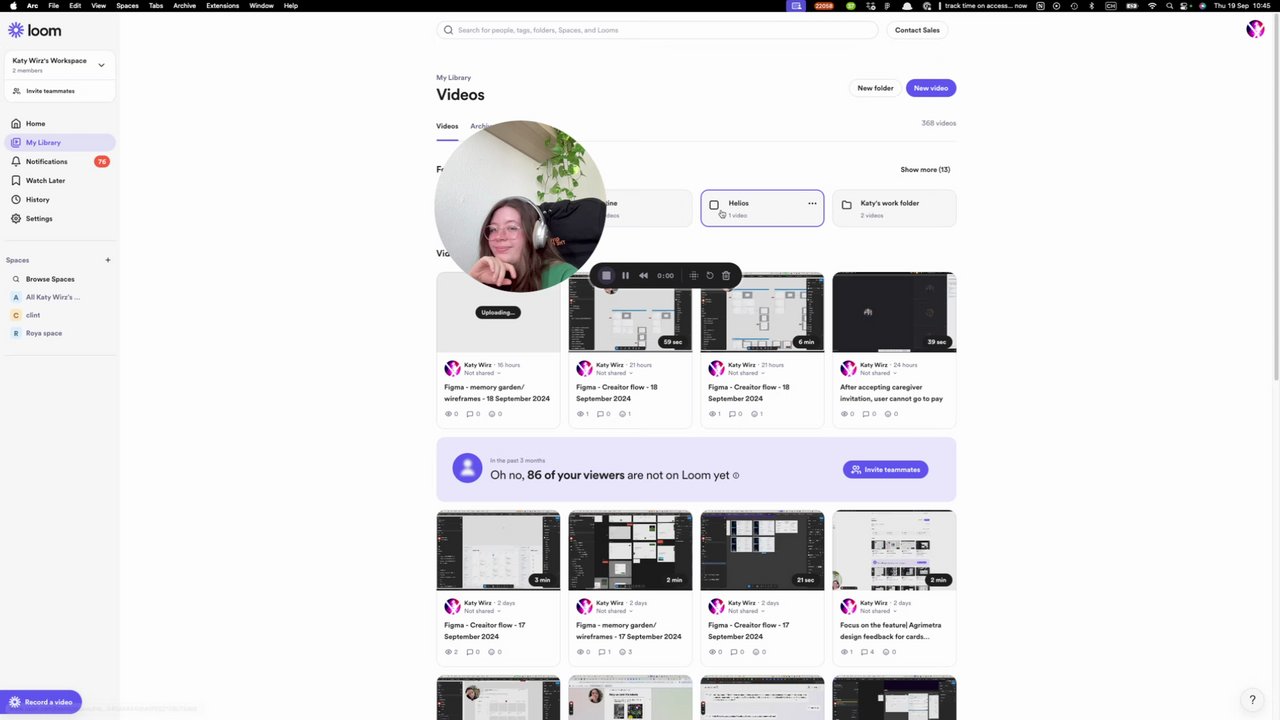Go to Home in sidebar
The width and height of the screenshot is (1280, 720).
point(60,123)
